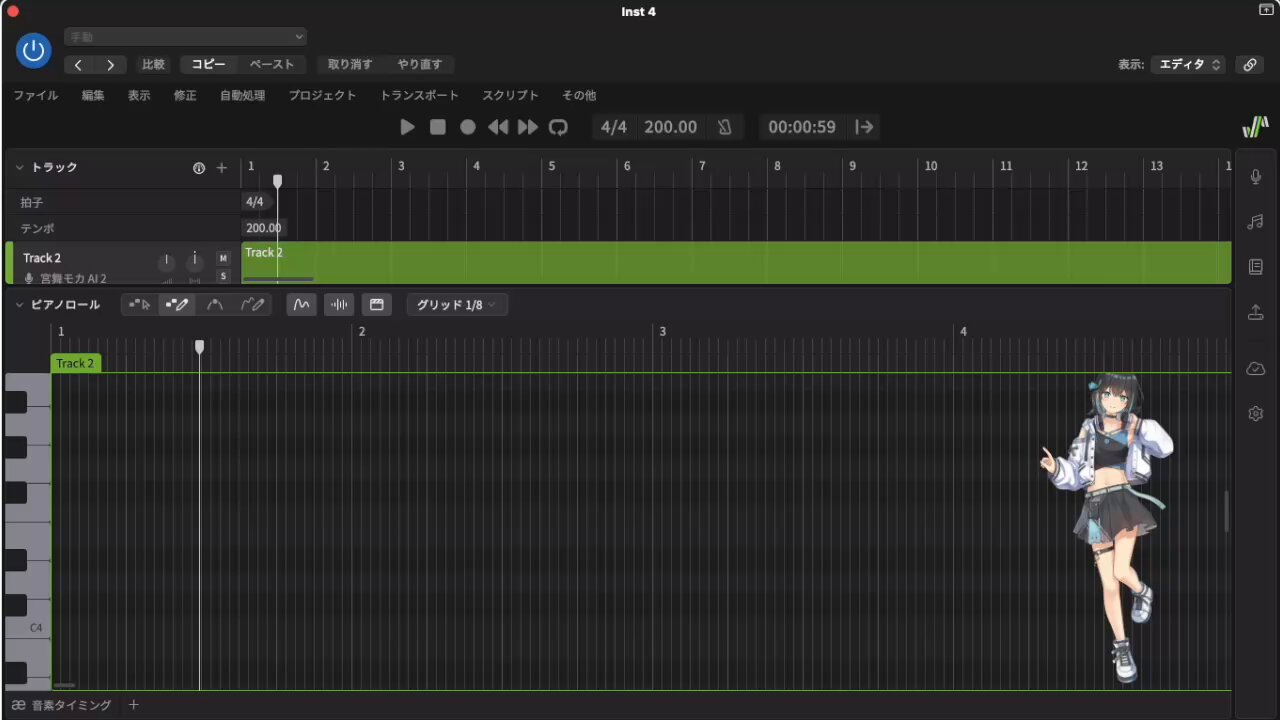Collapse the ピアノロール panel chevron
Viewport: 1280px width, 720px height.
coord(19,305)
